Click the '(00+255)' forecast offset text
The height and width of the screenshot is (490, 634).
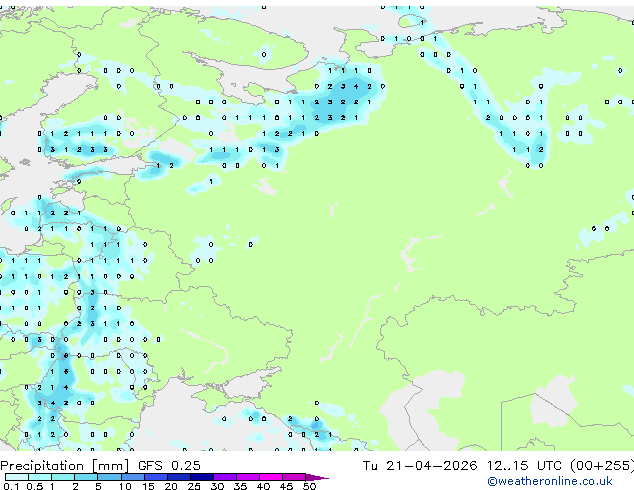click(x=602, y=466)
